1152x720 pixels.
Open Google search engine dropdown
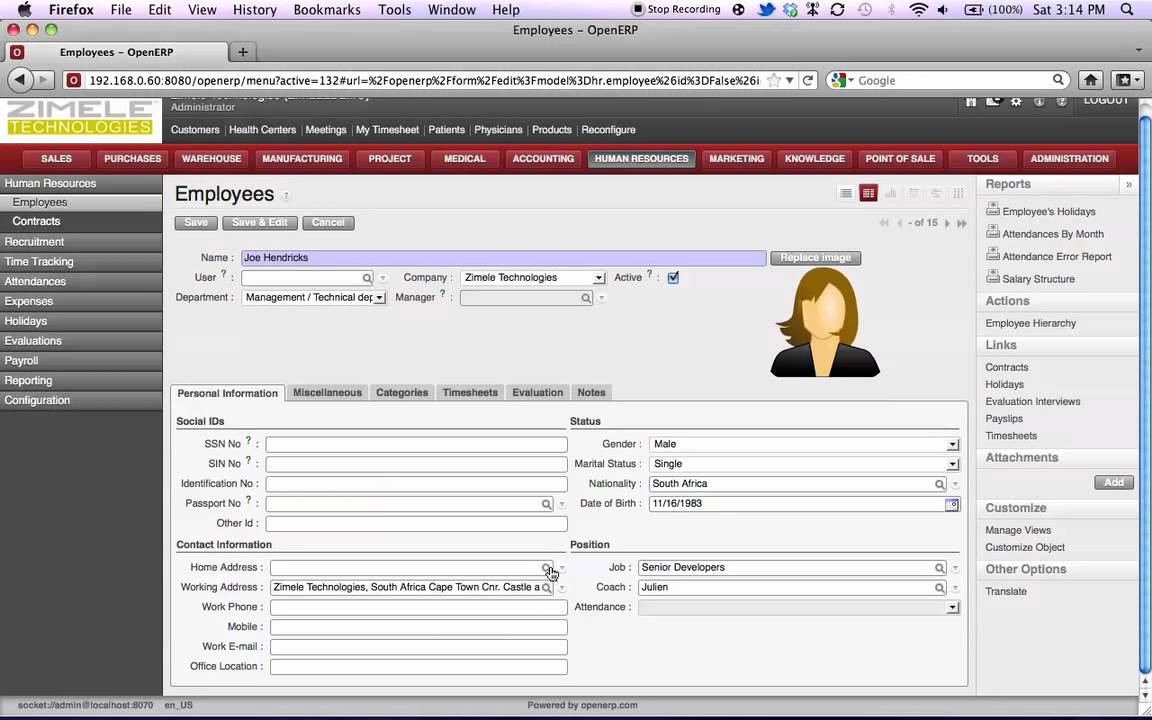842,80
